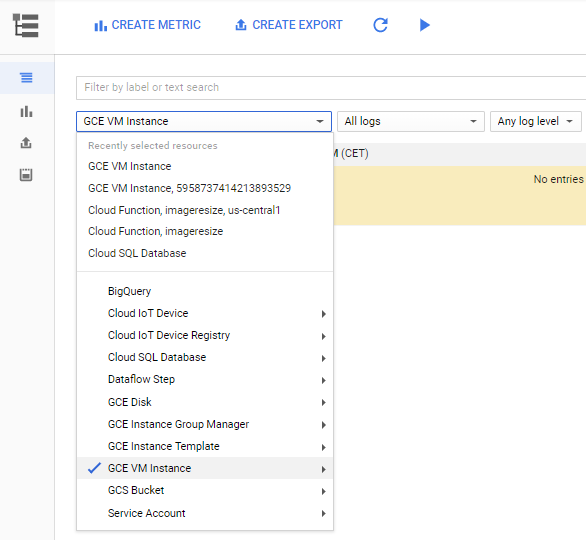
Task: Expand checked GCE VM Instance submenu arrow
Action: pos(324,469)
